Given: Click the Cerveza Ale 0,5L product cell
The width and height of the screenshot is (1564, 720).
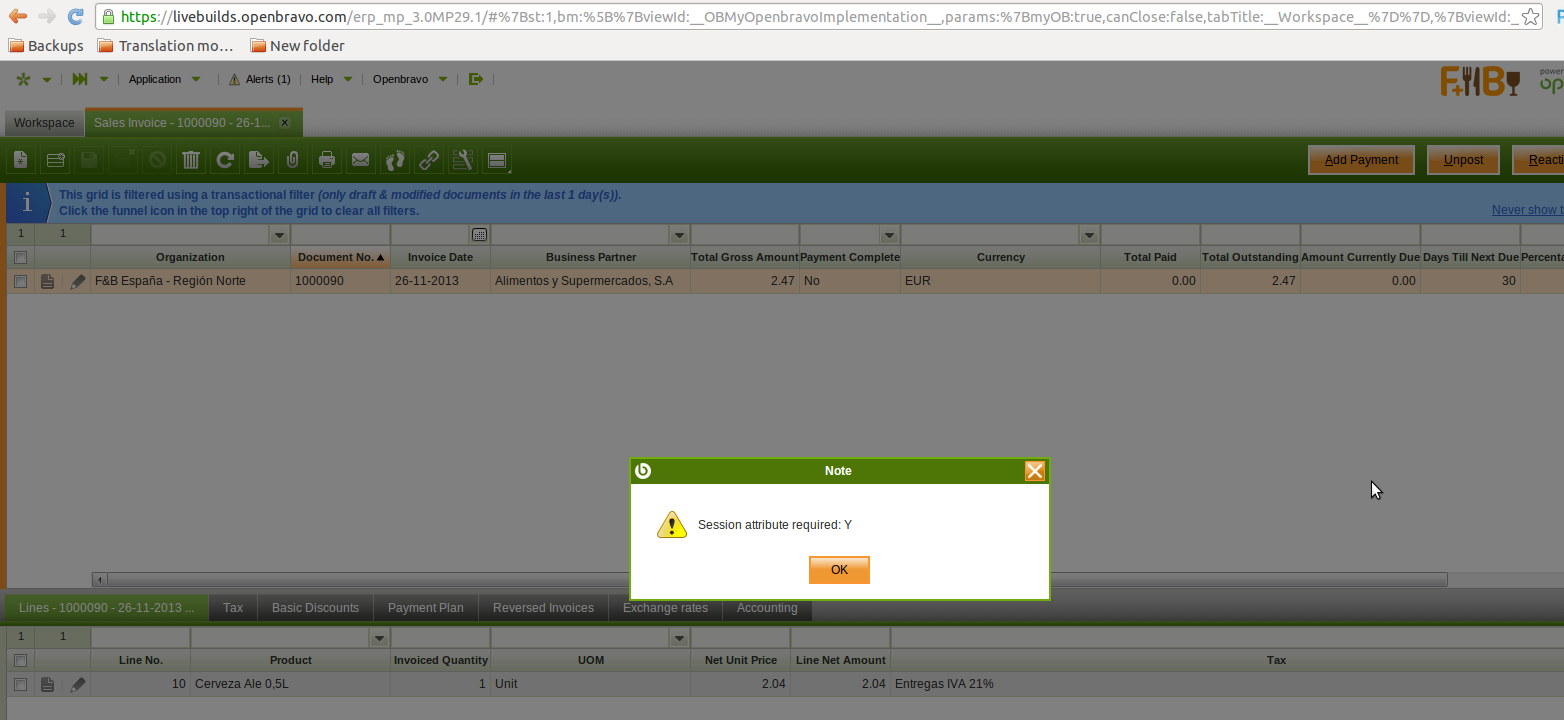Looking at the screenshot, I should (290, 684).
